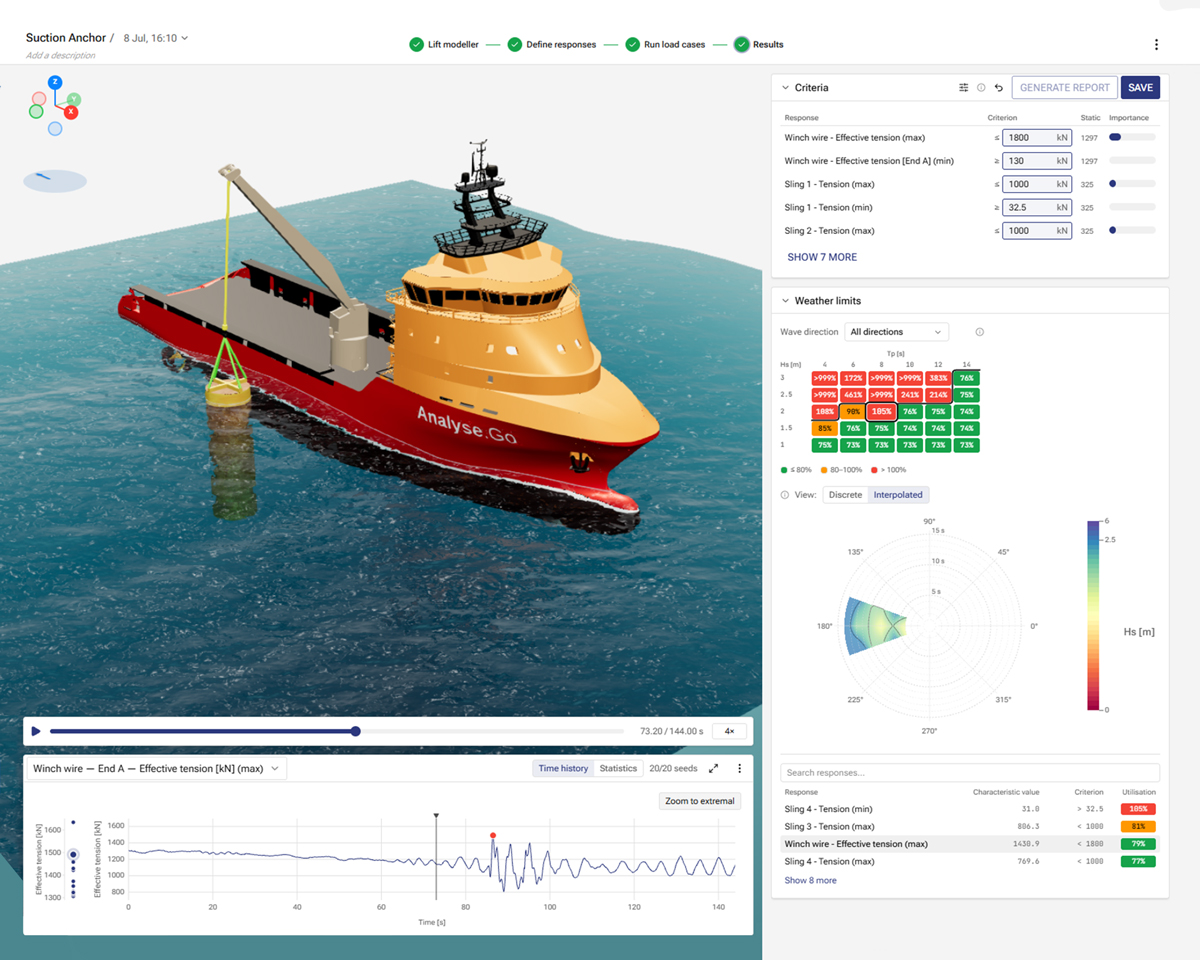Click the info icon beside Wave direction
The height and width of the screenshot is (960, 1200).
979,332
